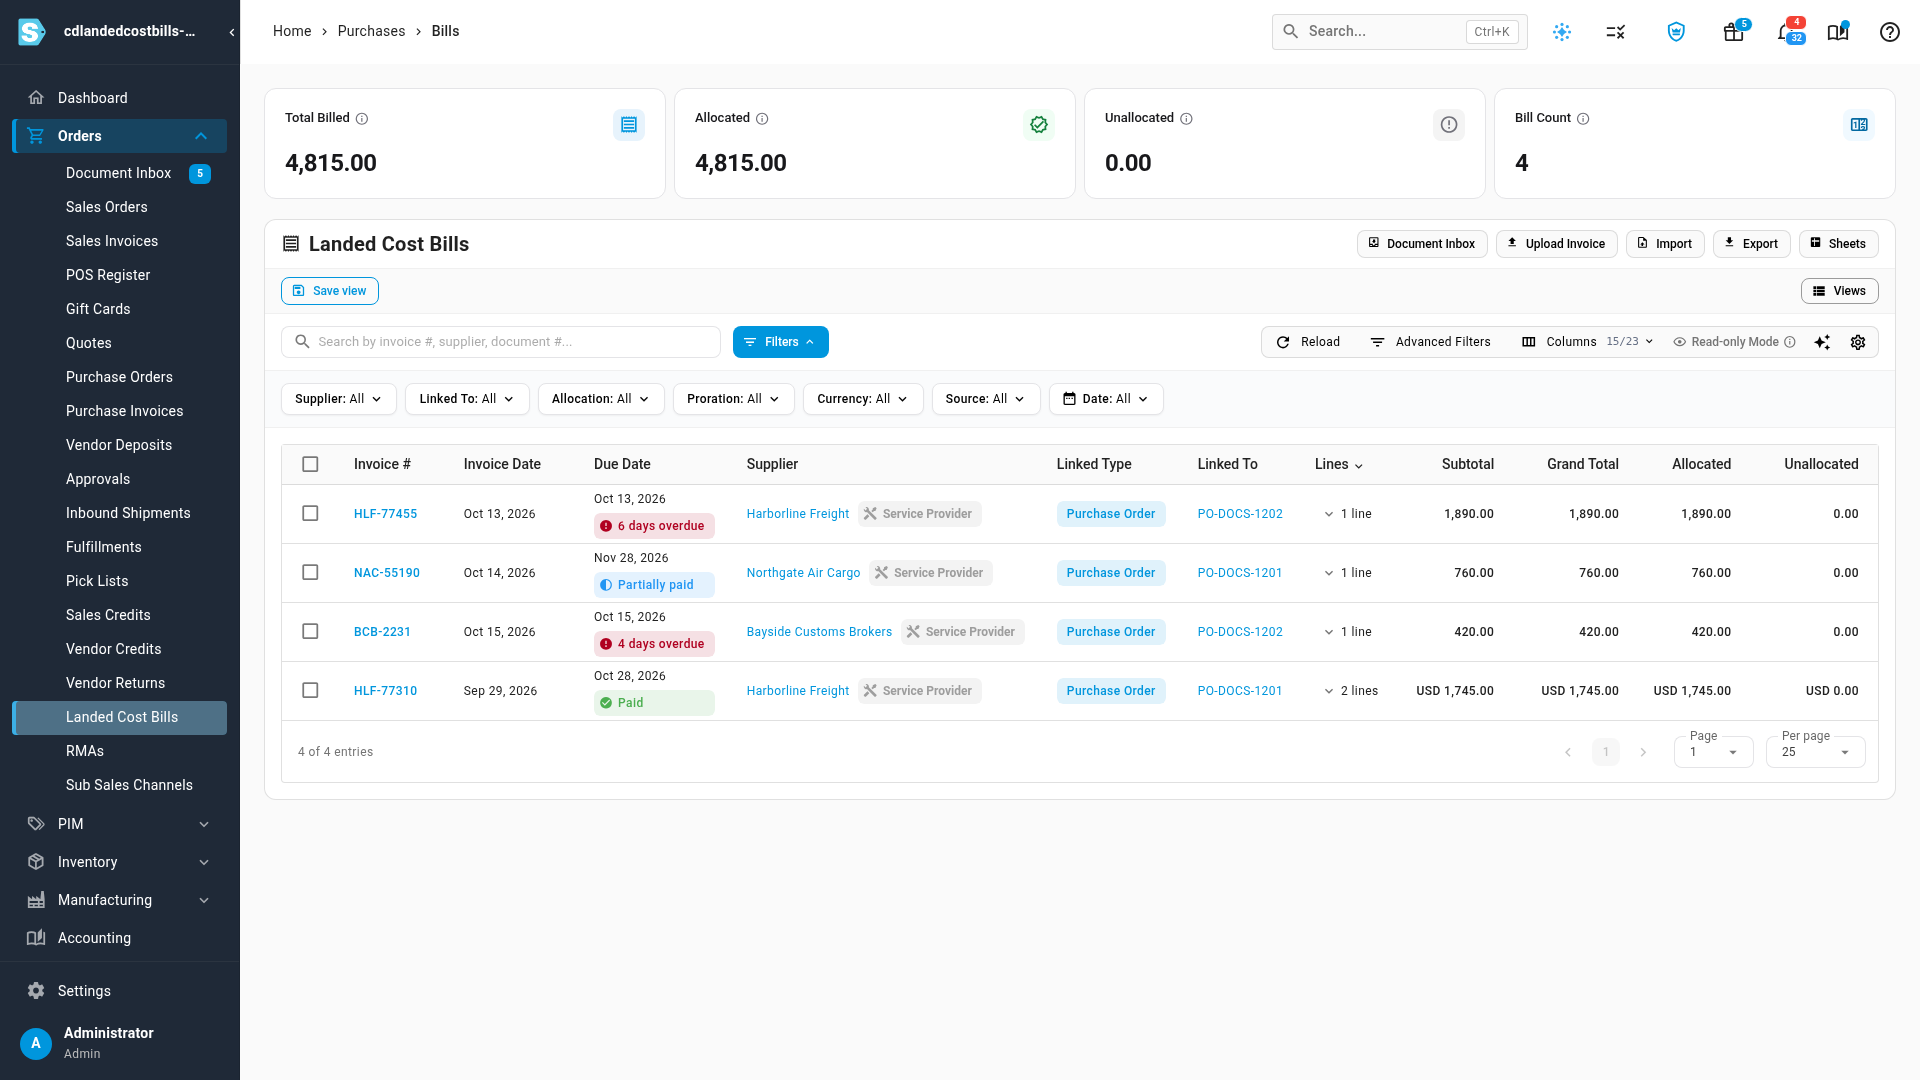Expand the Inventory sidebar menu

coord(120,862)
